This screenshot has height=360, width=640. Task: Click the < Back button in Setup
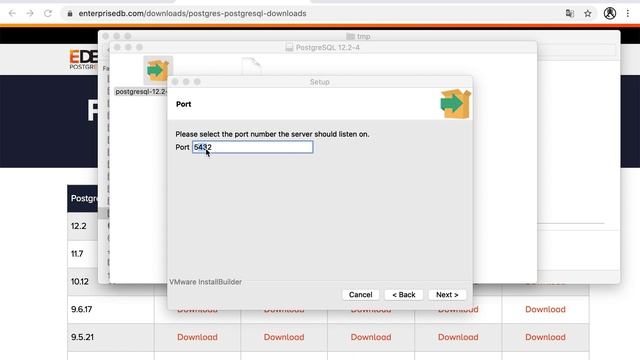tap(404, 295)
